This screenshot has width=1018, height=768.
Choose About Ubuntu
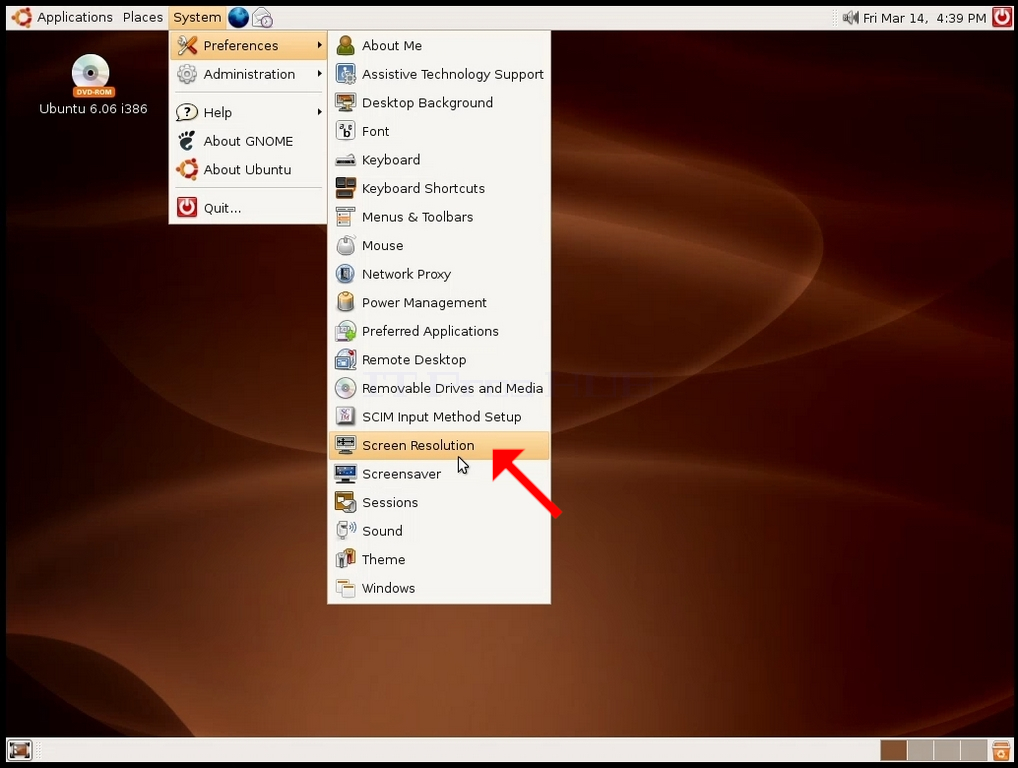coord(248,169)
